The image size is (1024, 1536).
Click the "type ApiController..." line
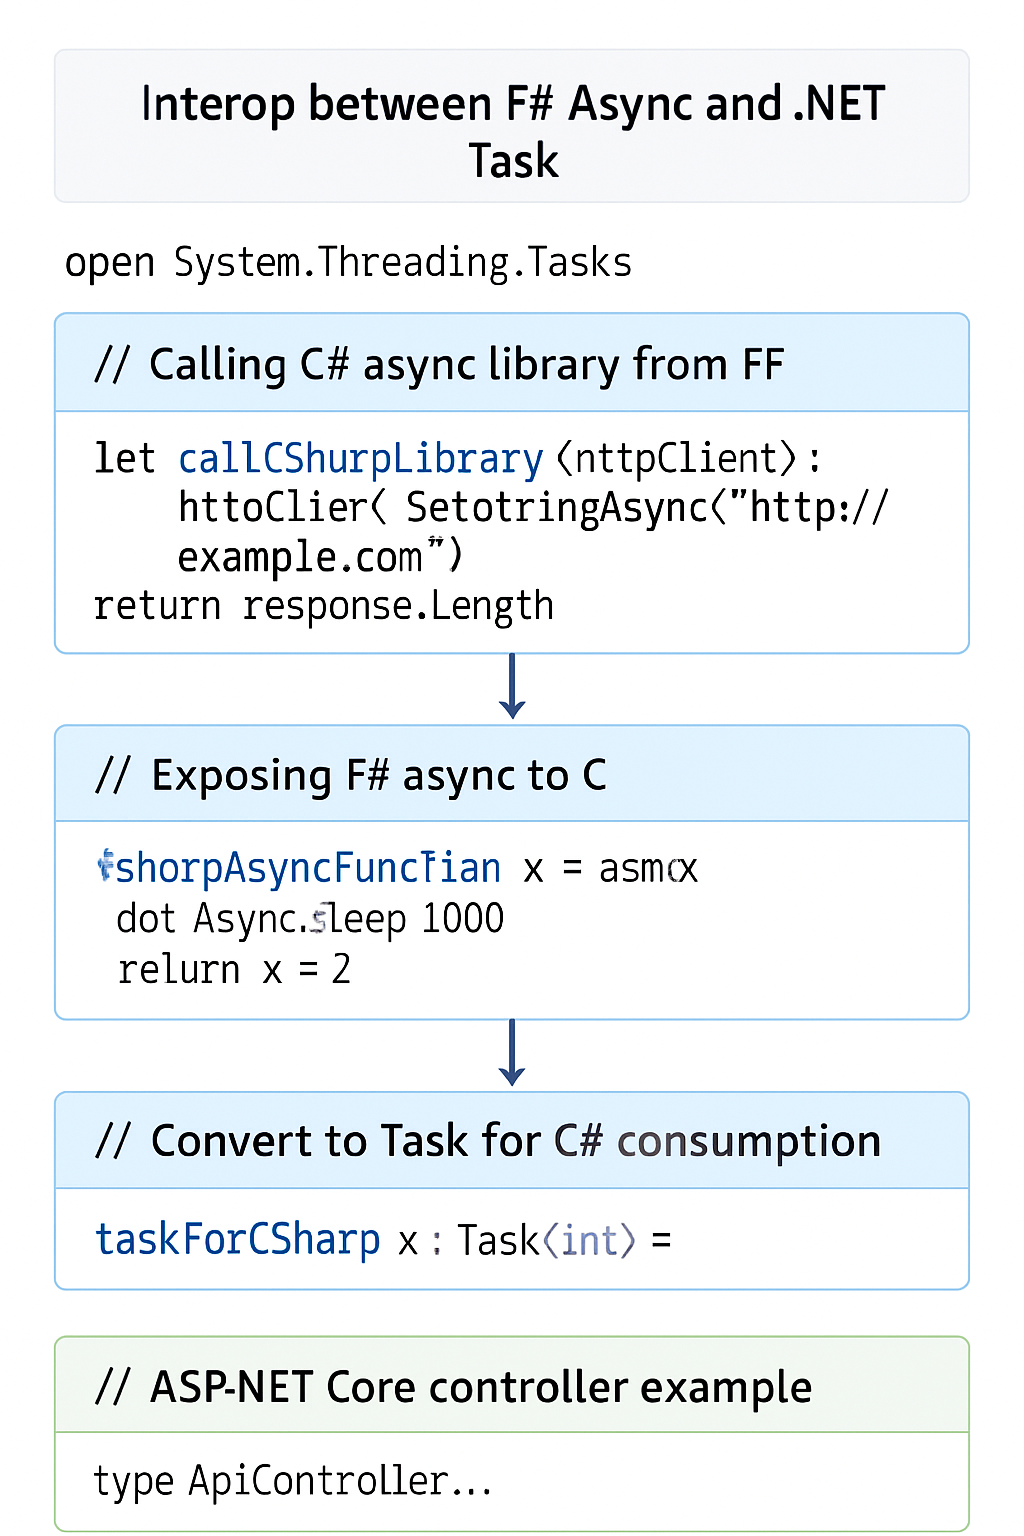pos(292,1481)
